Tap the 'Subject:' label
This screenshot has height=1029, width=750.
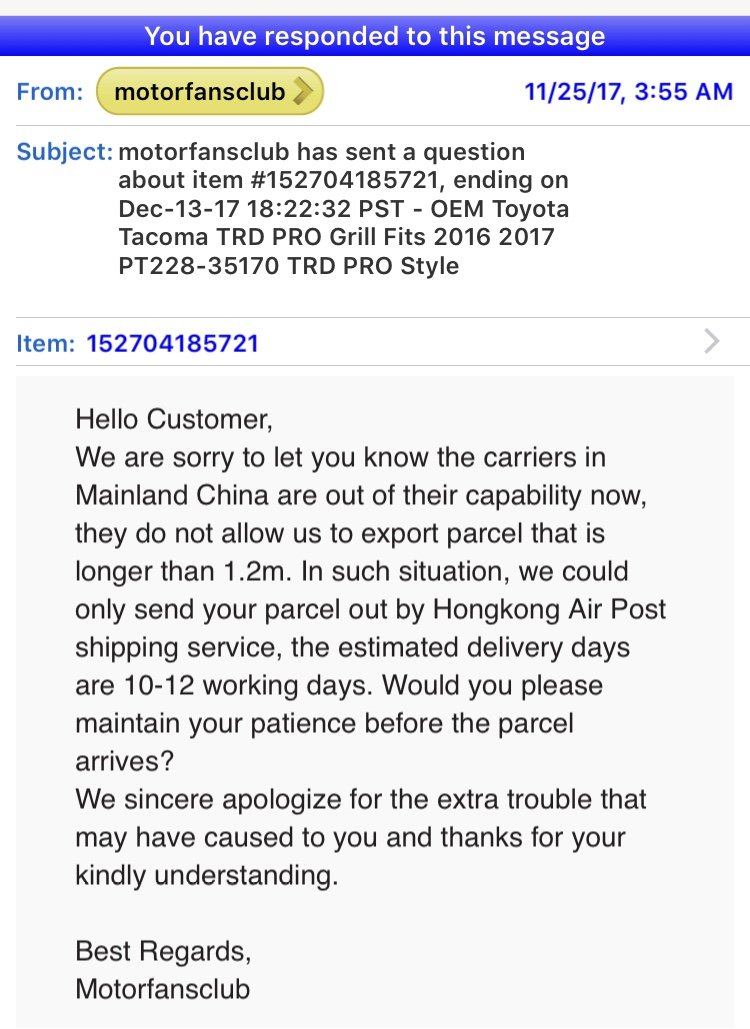[x=65, y=152]
